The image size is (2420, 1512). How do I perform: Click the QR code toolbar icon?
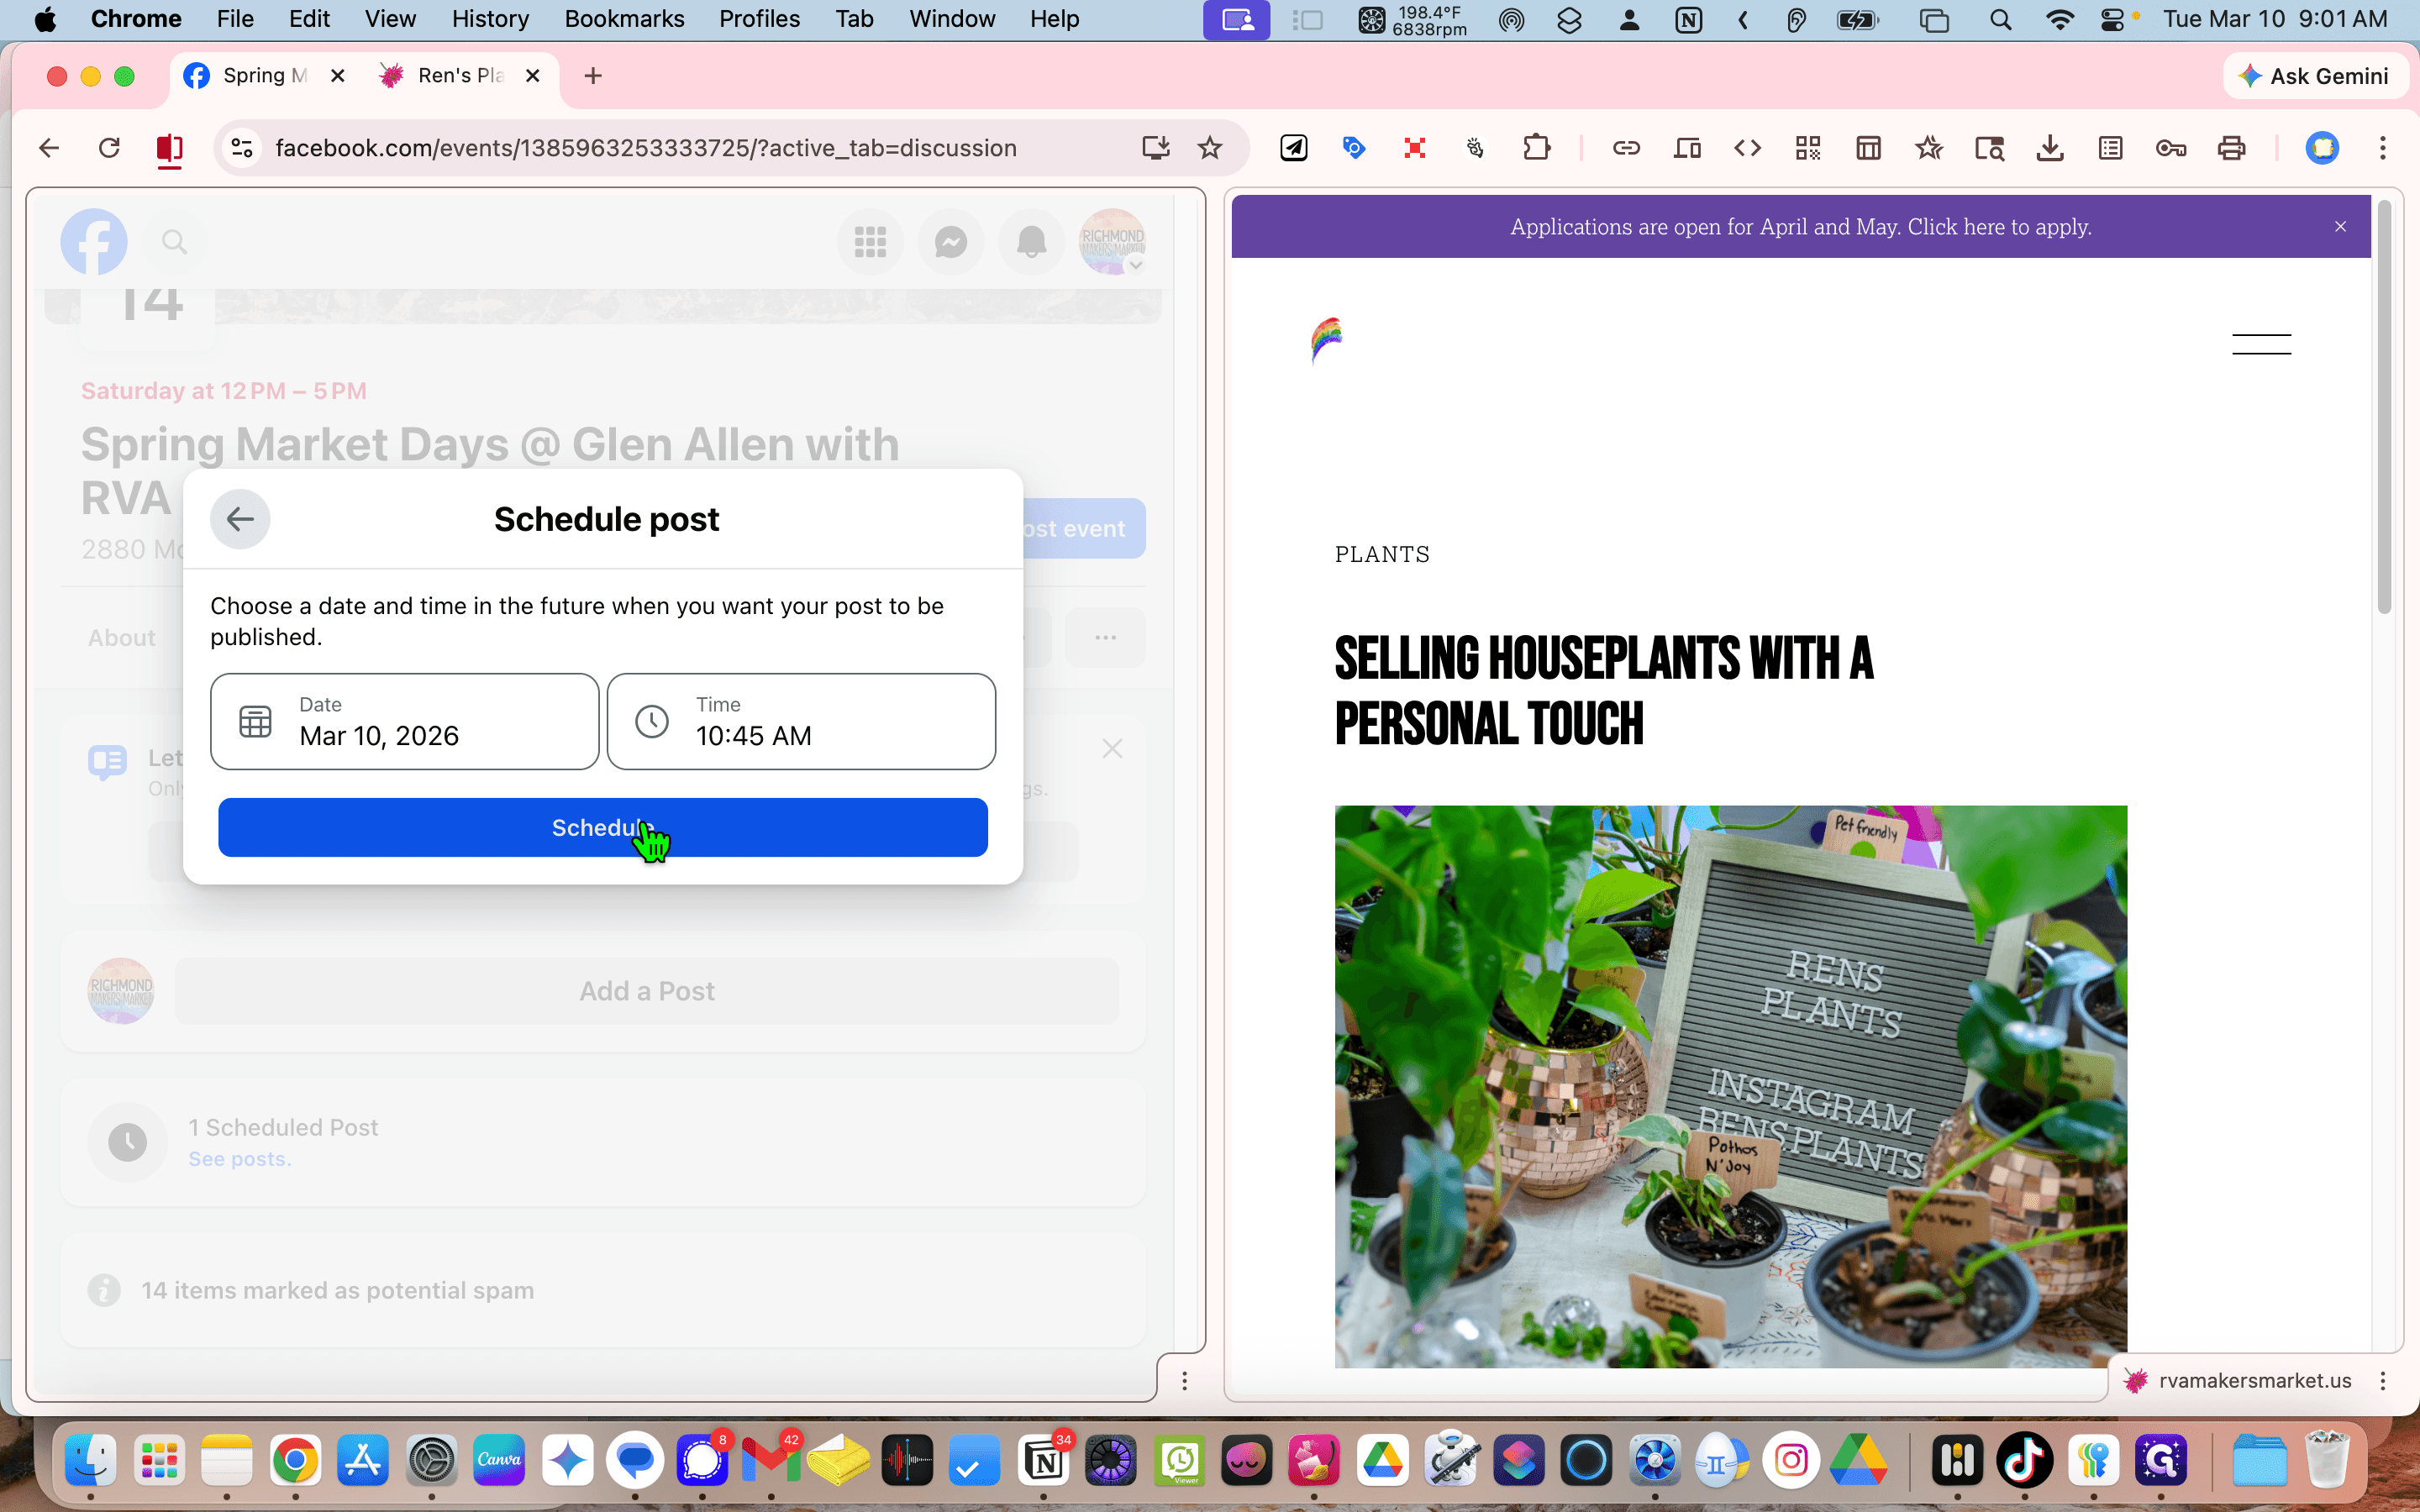1808,148
